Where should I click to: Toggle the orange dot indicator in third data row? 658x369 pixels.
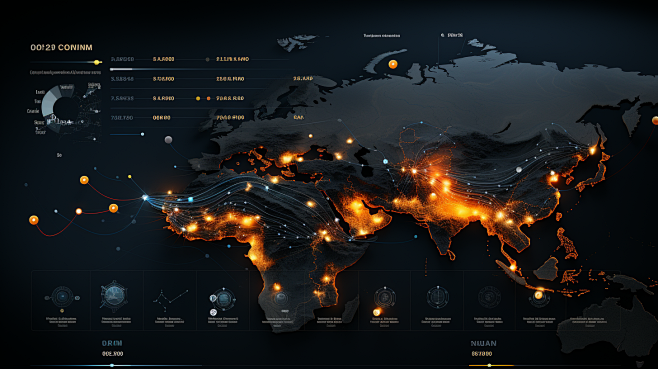[209, 98]
